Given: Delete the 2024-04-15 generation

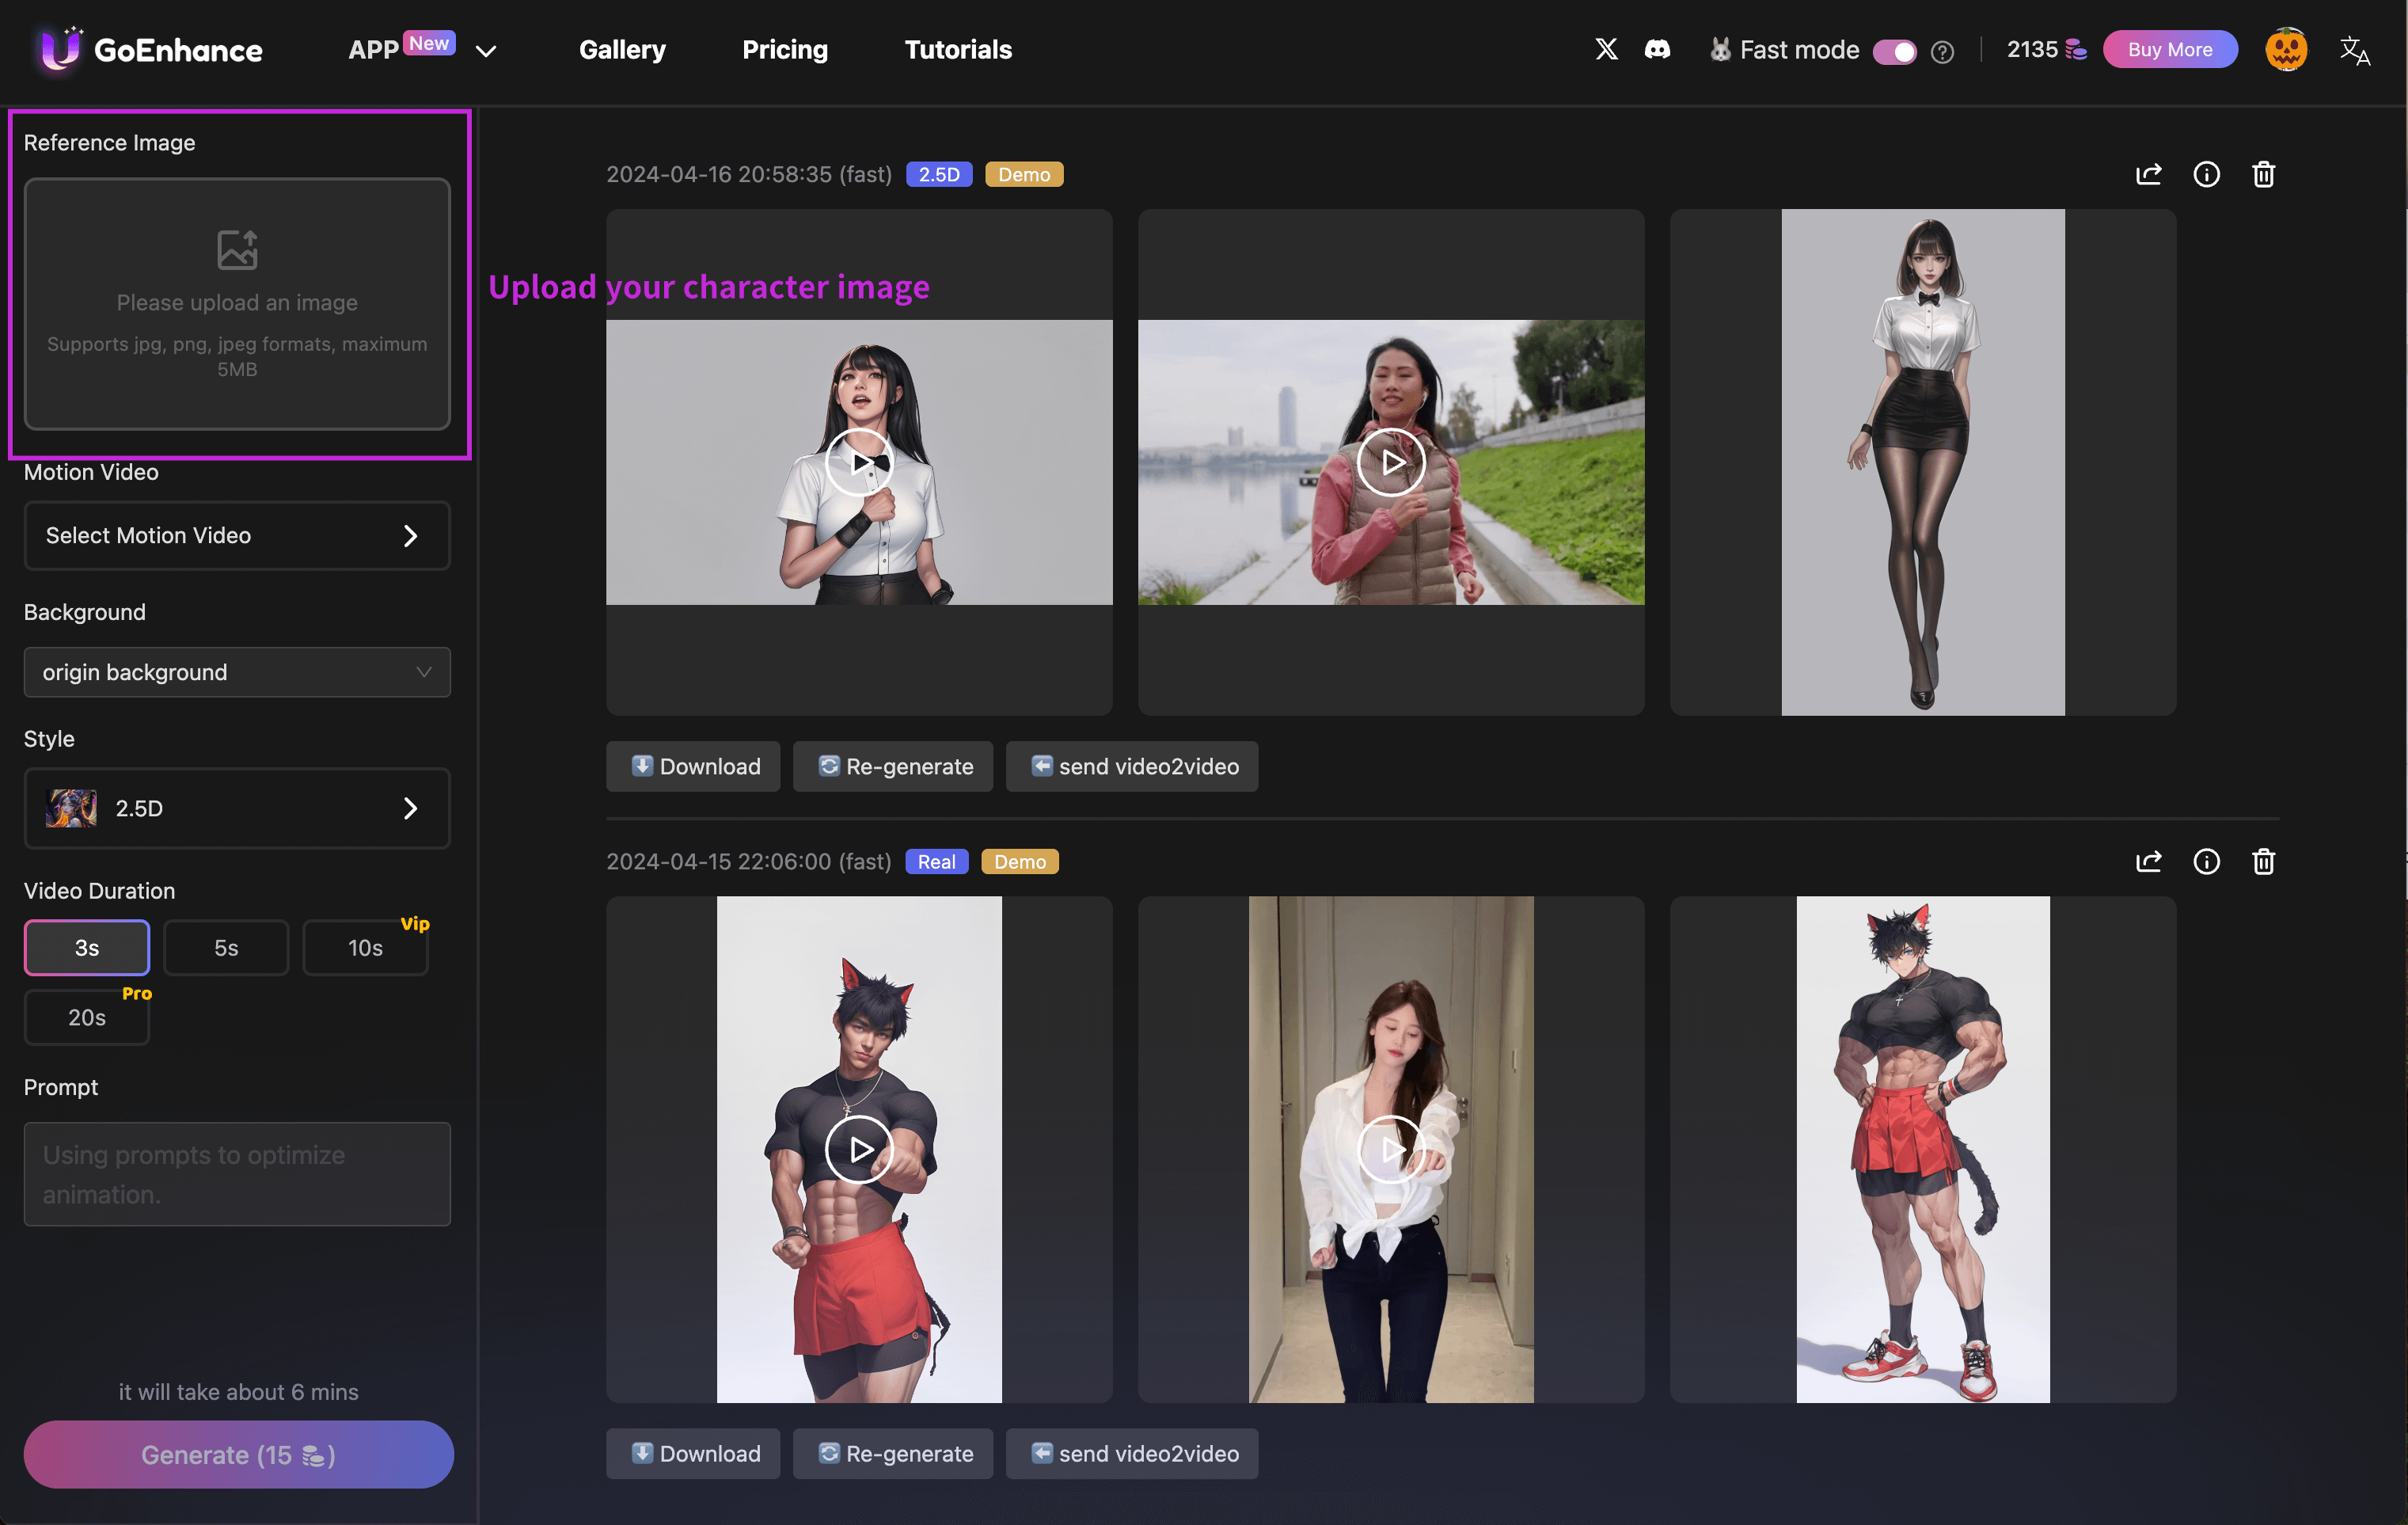Looking at the screenshot, I should (2264, 861).
